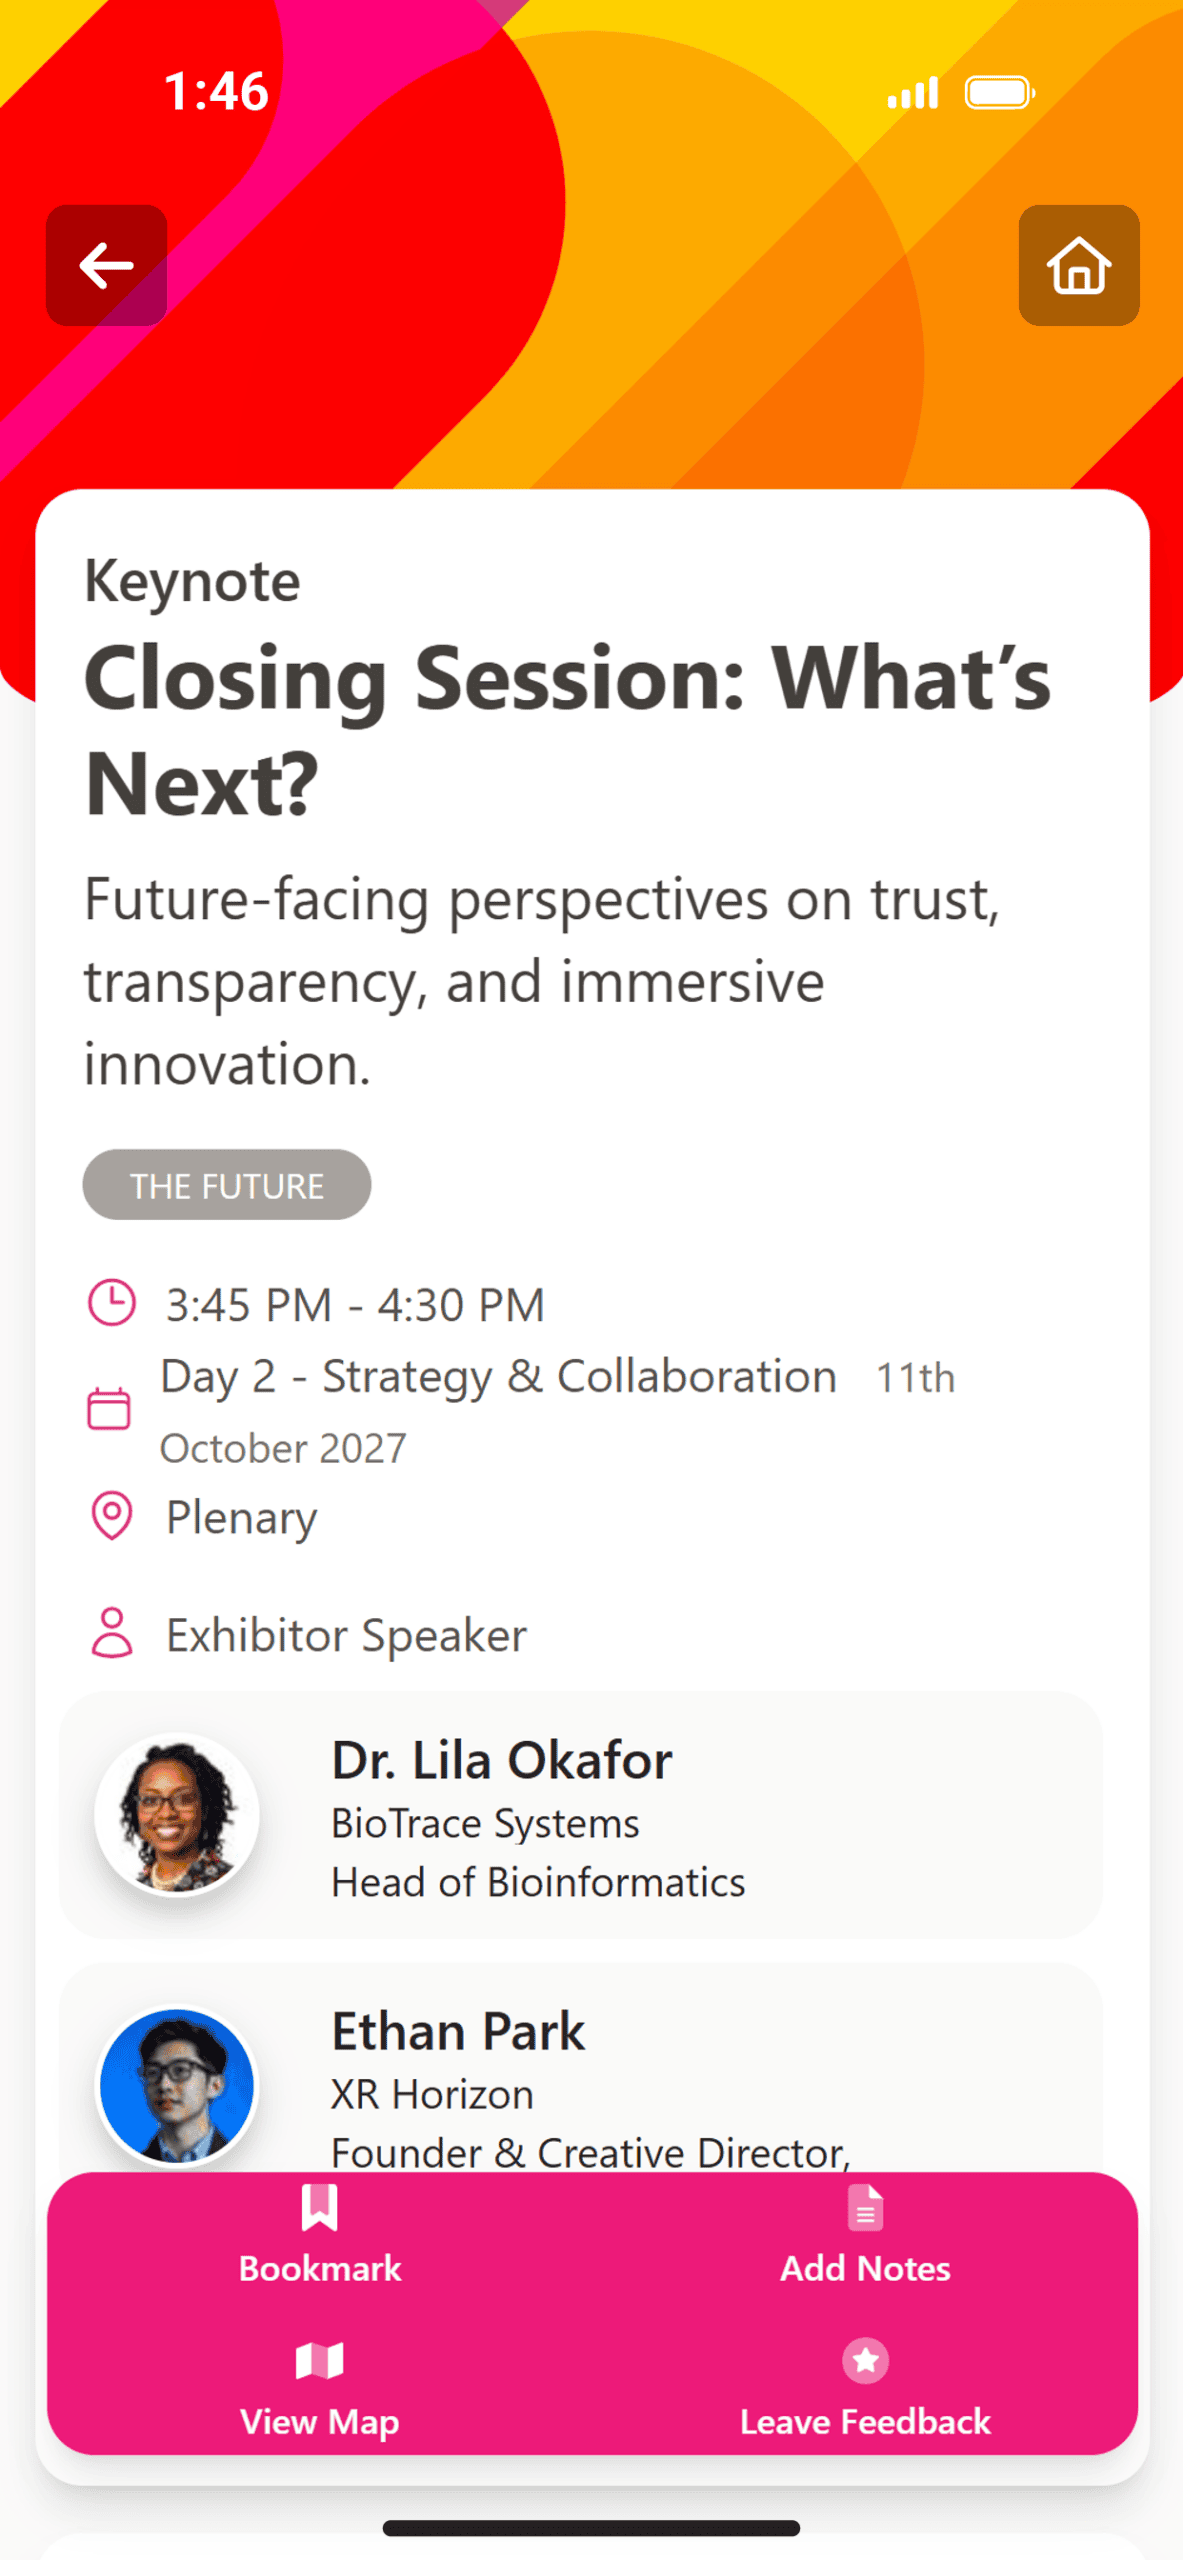Tap the Plenary location text
Image resolution: width=1183 pixels, height=2560 pixels.
pos(242,1517)
